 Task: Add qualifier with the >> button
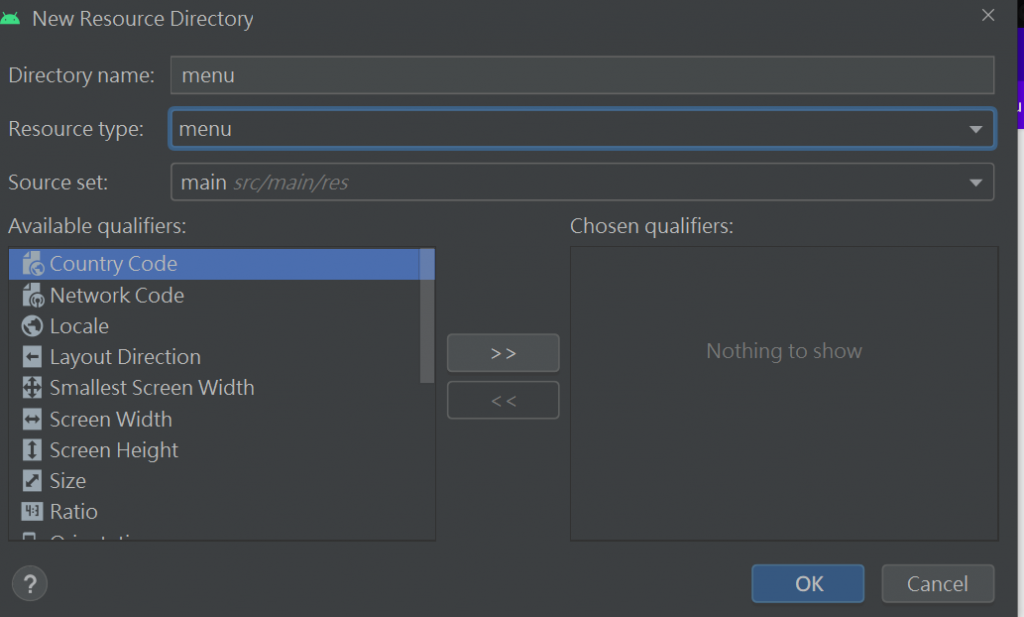click(x=503, y=353)
